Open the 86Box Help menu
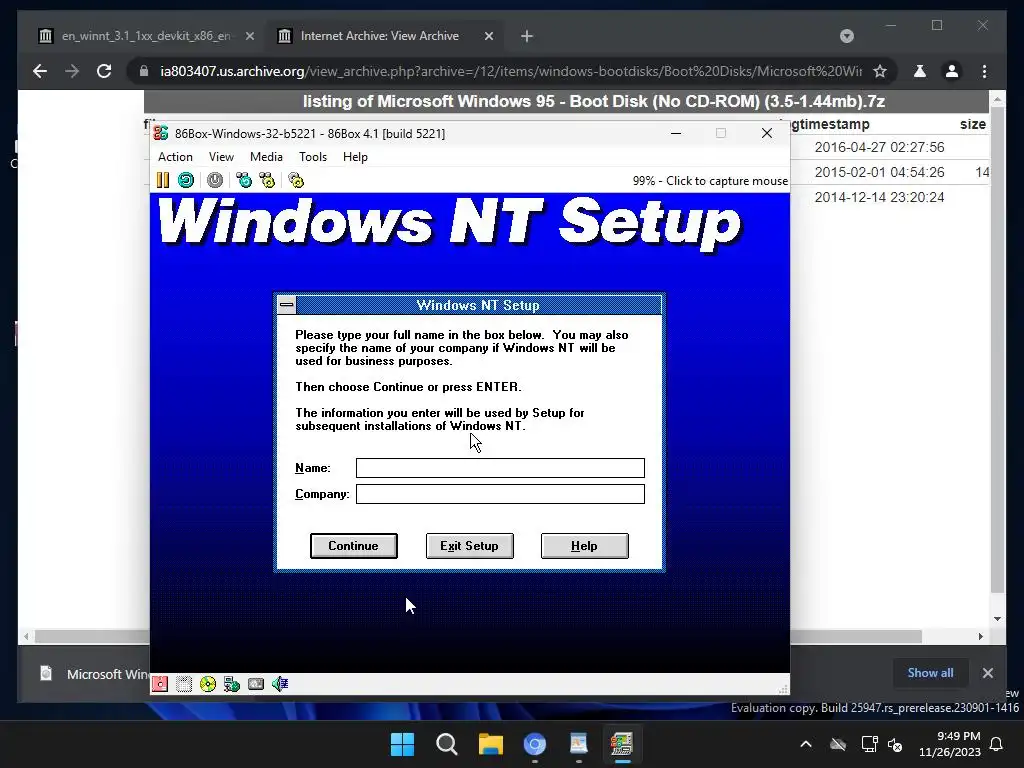This screenshot has height=768, width=1024. [x=355, y=157]
